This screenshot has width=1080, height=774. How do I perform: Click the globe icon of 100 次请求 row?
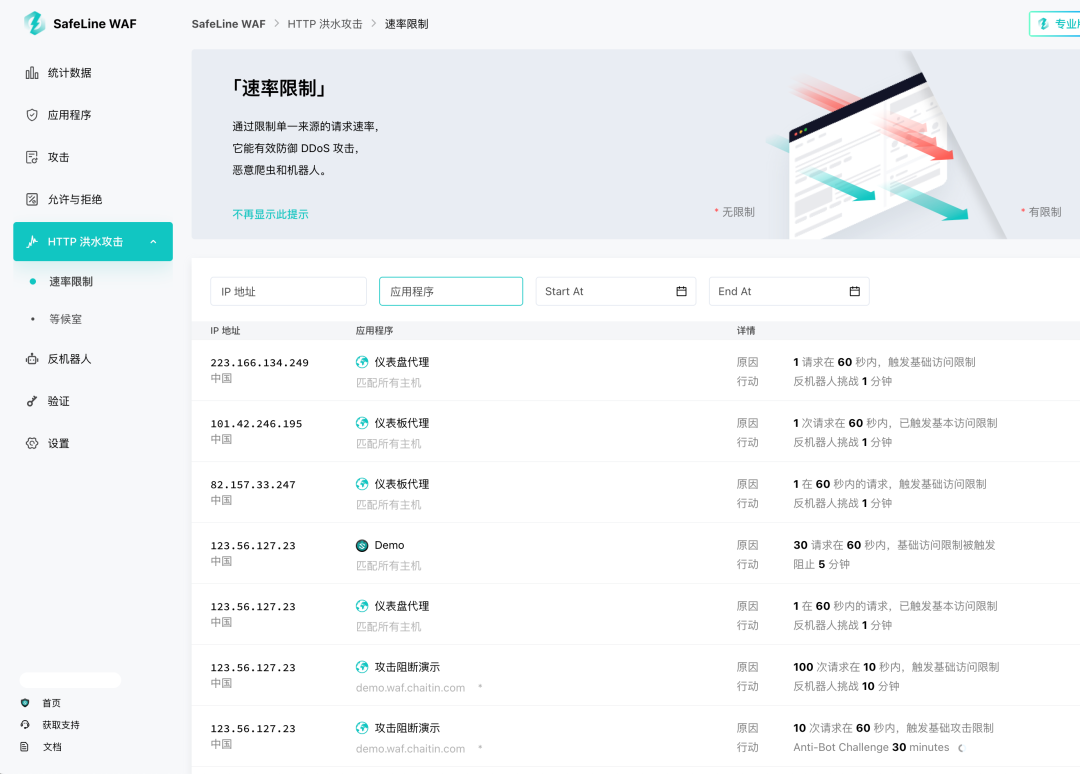pyautogui.click(x=362, y=667)
